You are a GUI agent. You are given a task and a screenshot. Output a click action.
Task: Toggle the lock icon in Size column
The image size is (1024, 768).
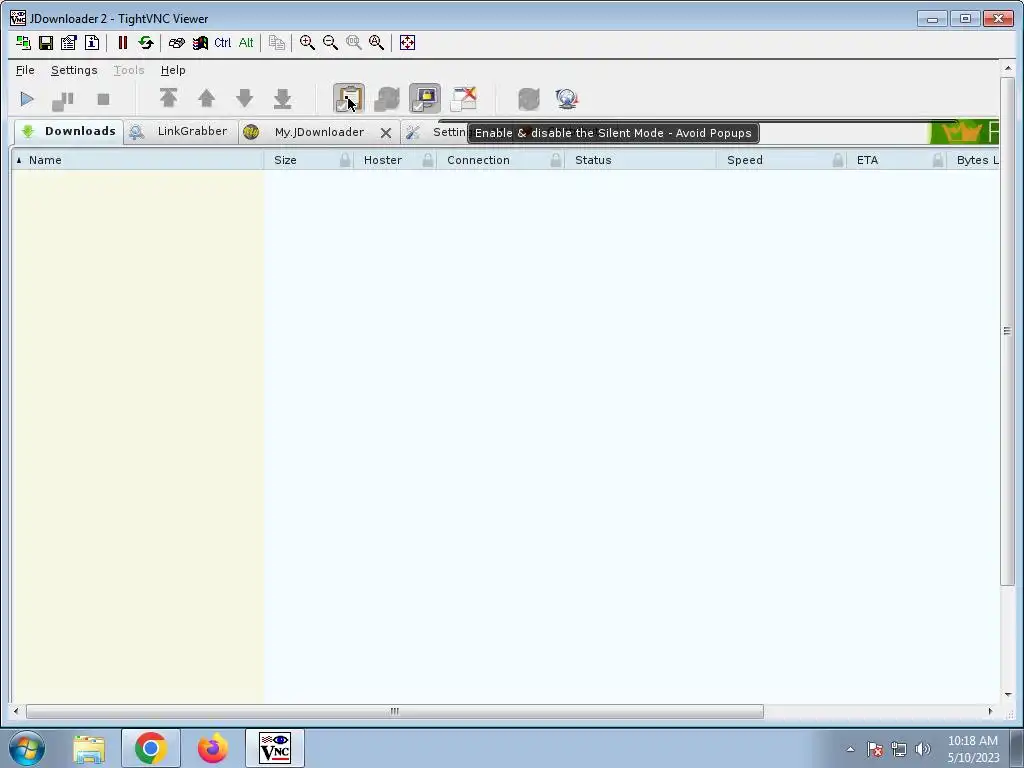[x=345, y=160]
